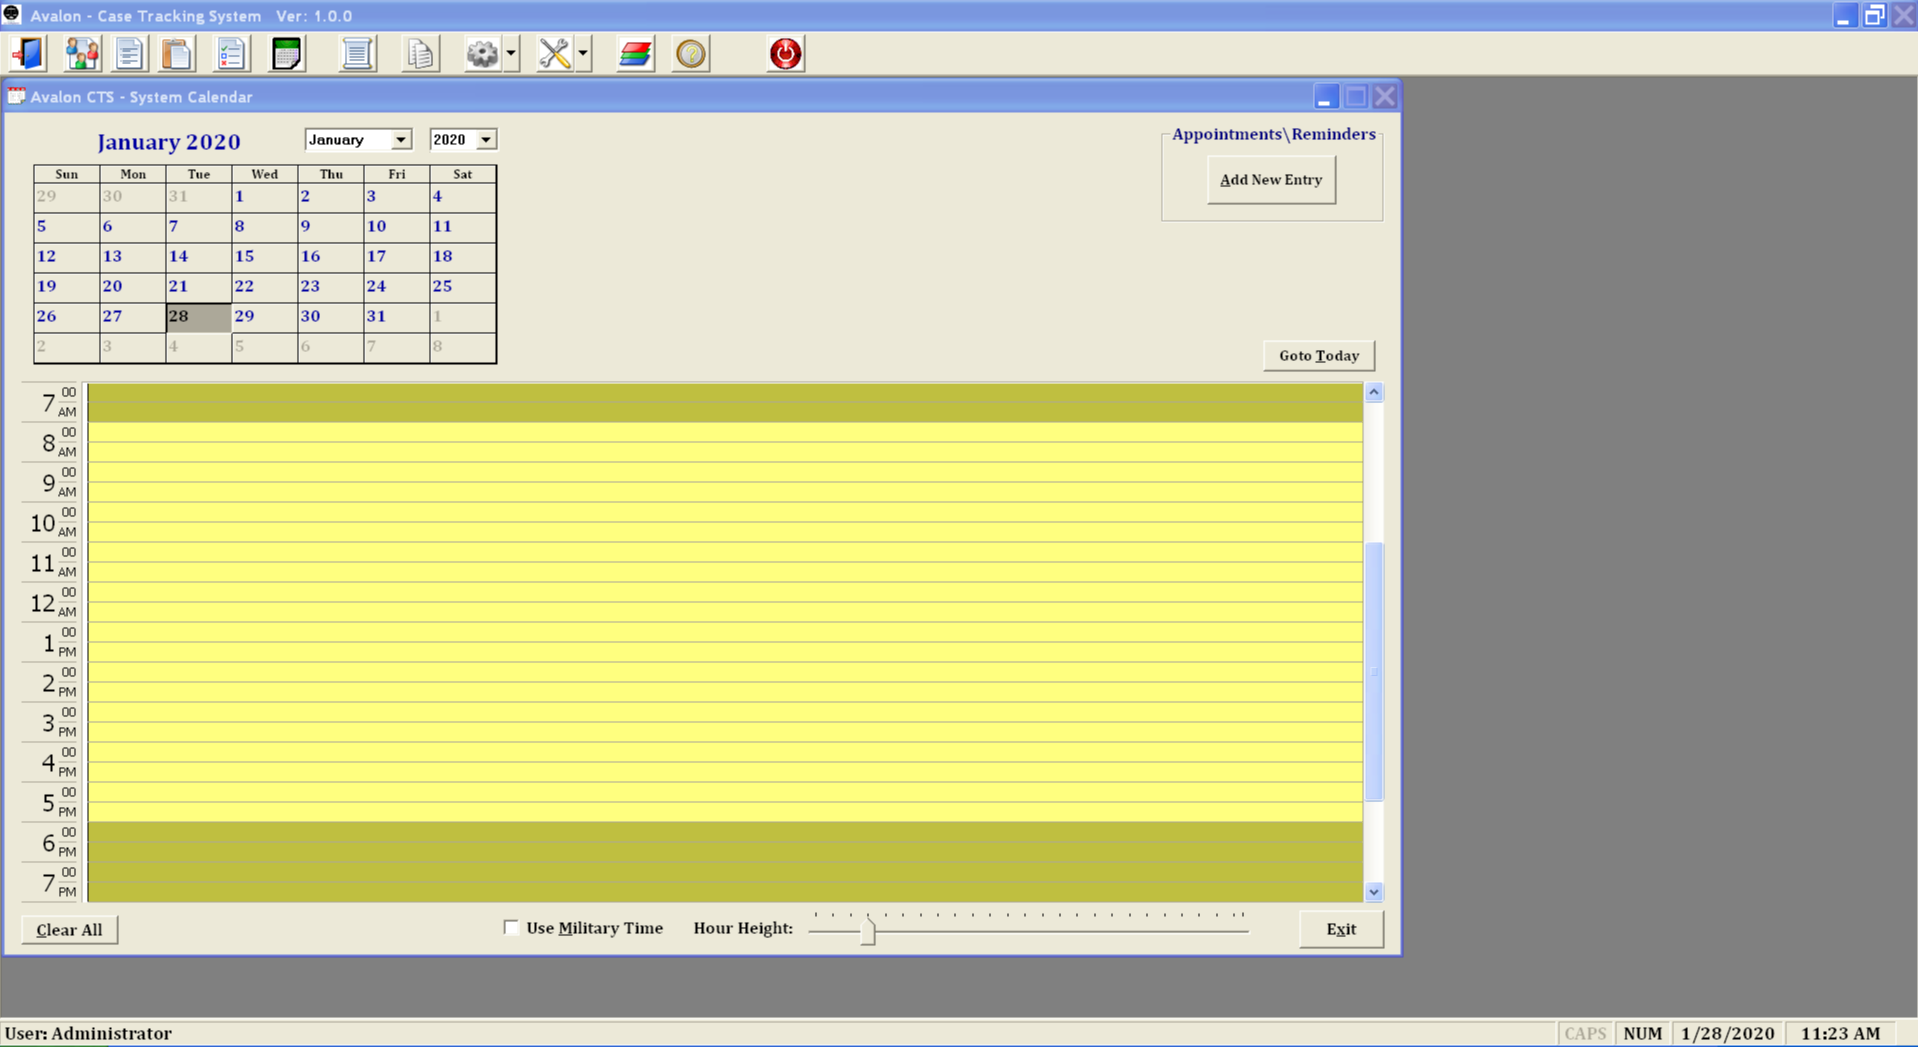Click the Avalon application icon in title bar
The image size is (1919, 1047).
[12, 14]
